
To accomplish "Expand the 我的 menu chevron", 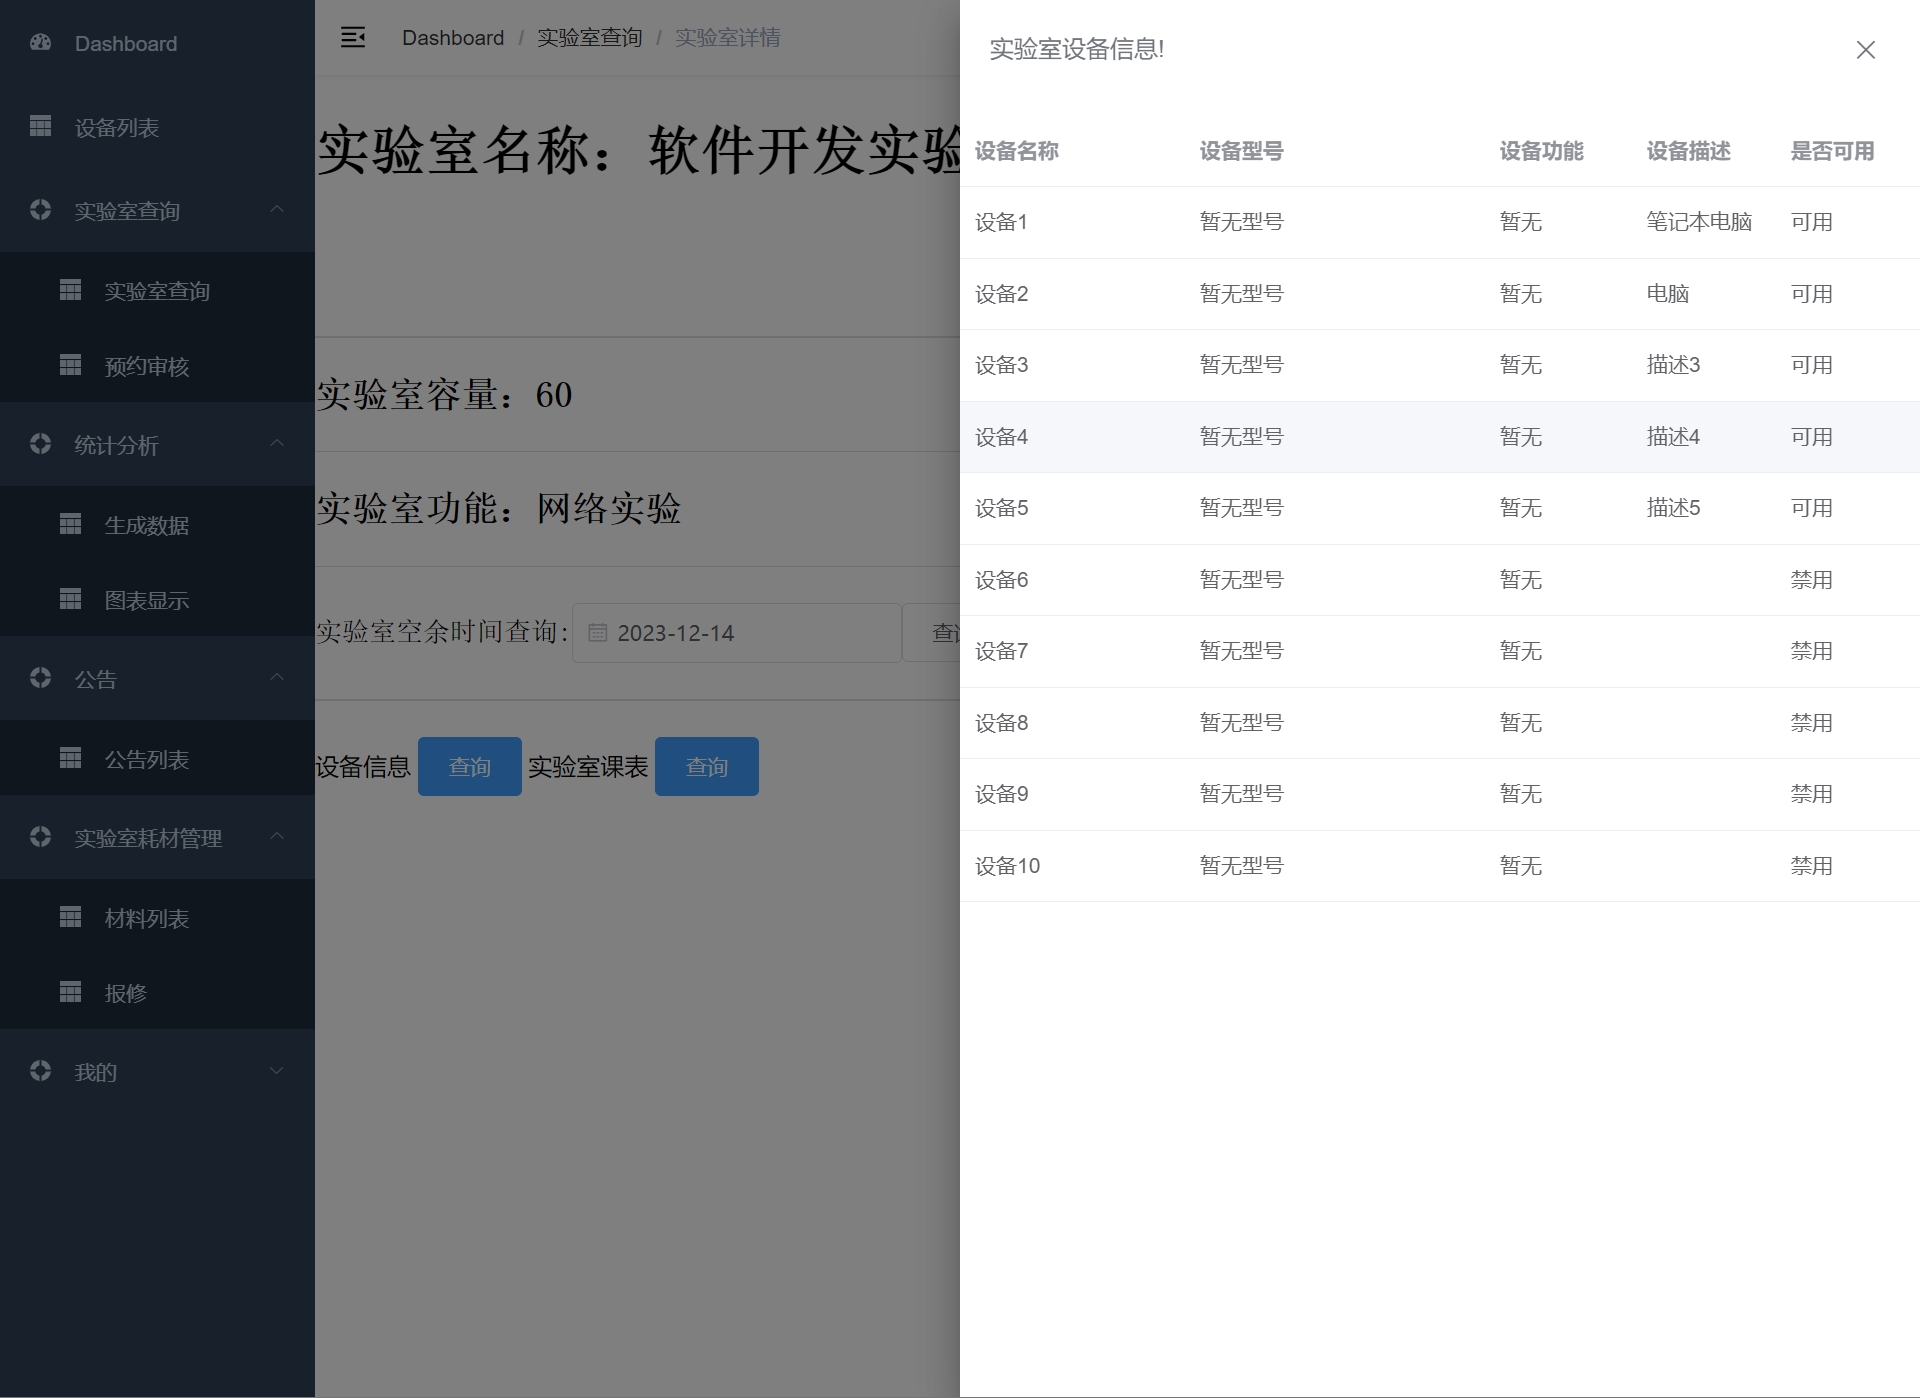I will coord(277,1071).
